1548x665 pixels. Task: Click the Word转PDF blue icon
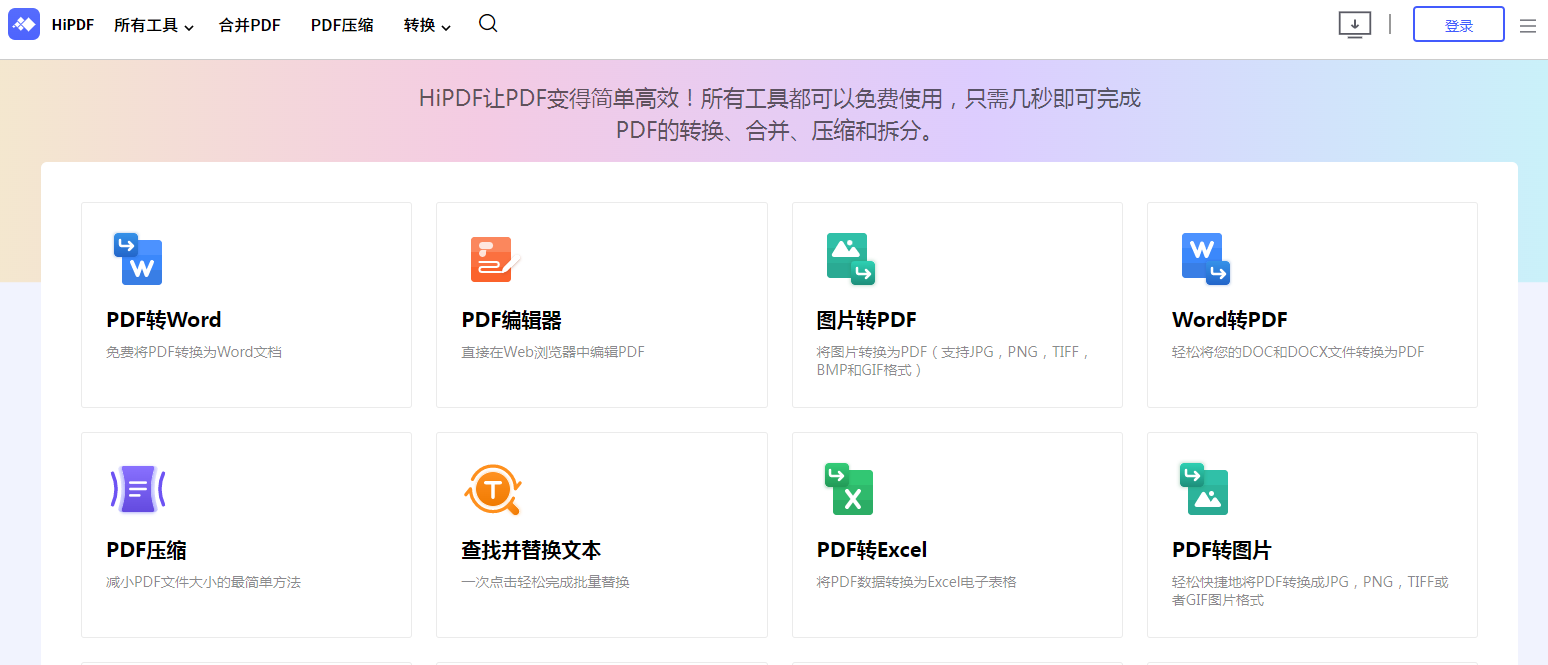(x=1204, y=259)
